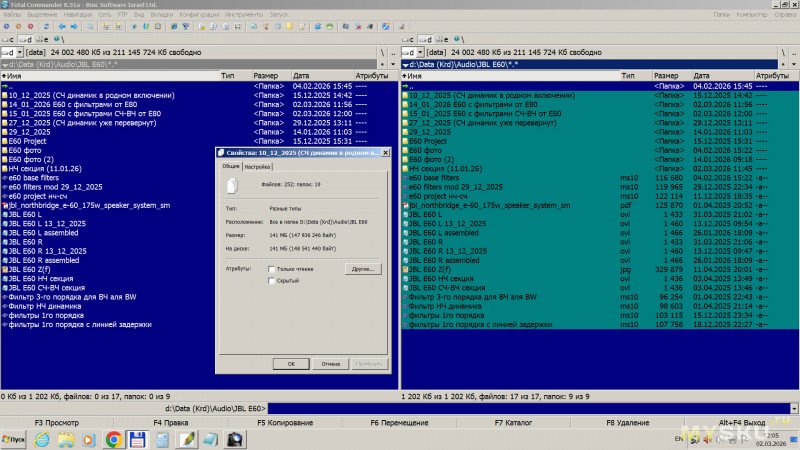Screen dimensions: 800x450
Task: Switch to the 'Настройка' tab in properties
Action: 257,167
